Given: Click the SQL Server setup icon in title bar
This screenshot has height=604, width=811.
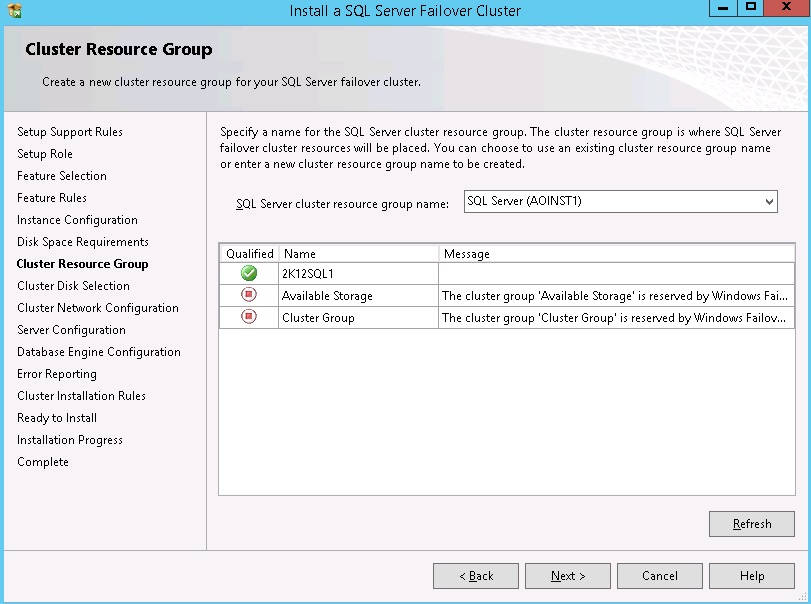Looking at the screenshot, I should pyautogui.click(x=14, y=10).
